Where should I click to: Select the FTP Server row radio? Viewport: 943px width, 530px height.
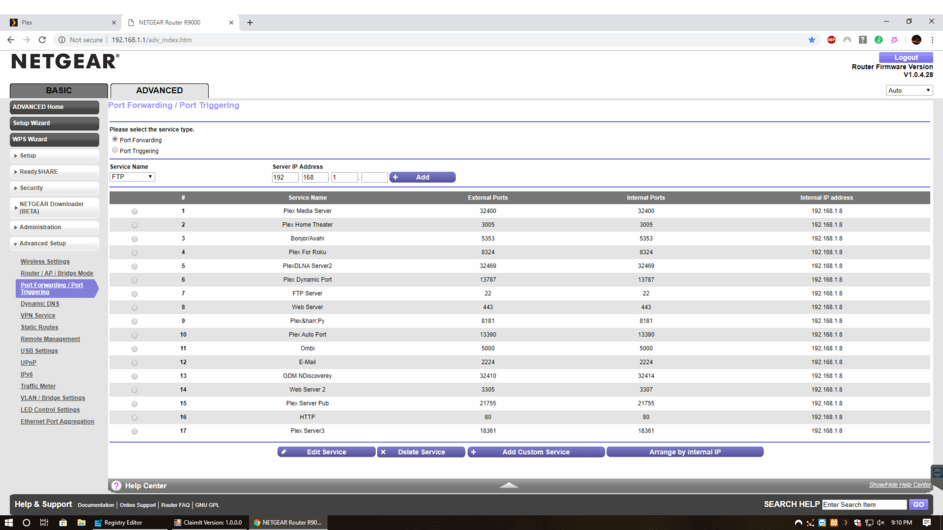tap(135, 294)
